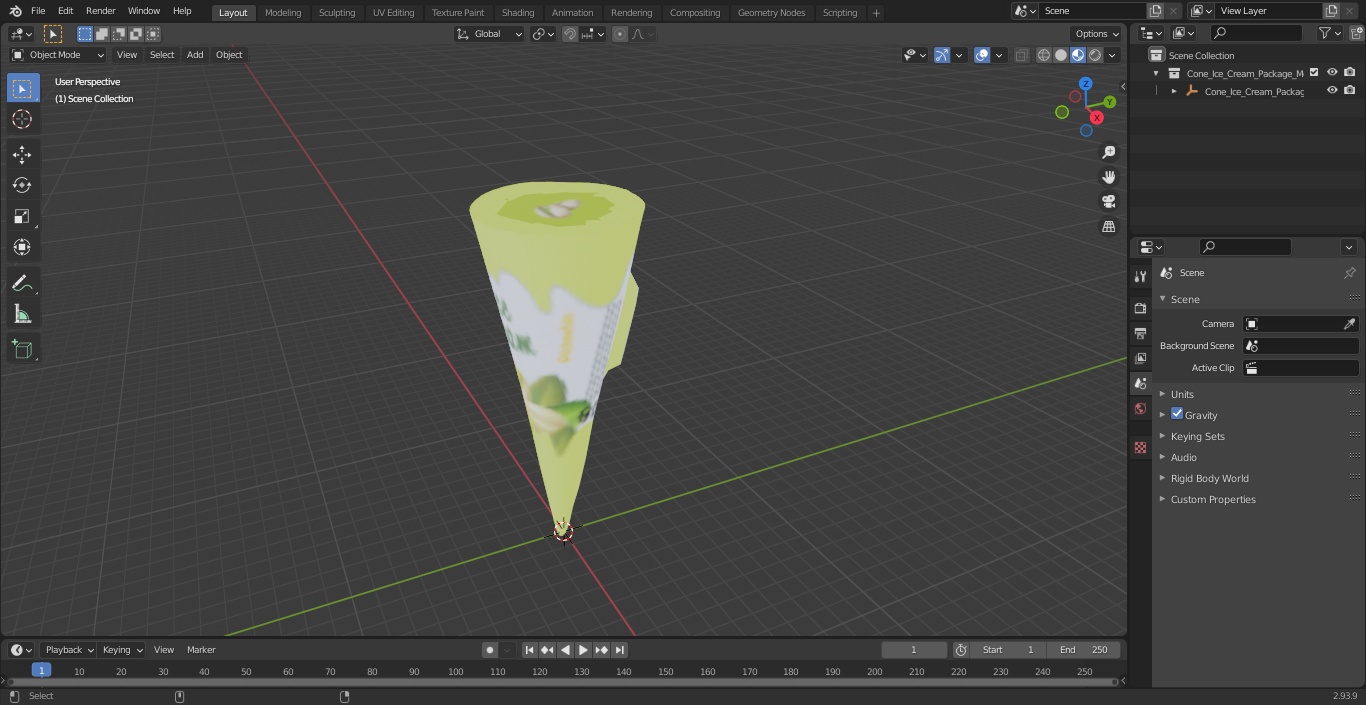Open the Texture properties tab
This screenshot has height=705, width=1366.
point(1140,447)
